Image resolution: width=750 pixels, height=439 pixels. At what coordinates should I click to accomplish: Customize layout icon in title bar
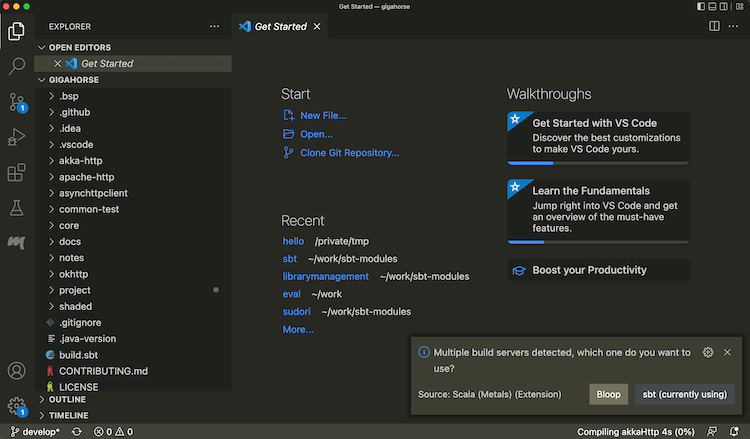739,7
